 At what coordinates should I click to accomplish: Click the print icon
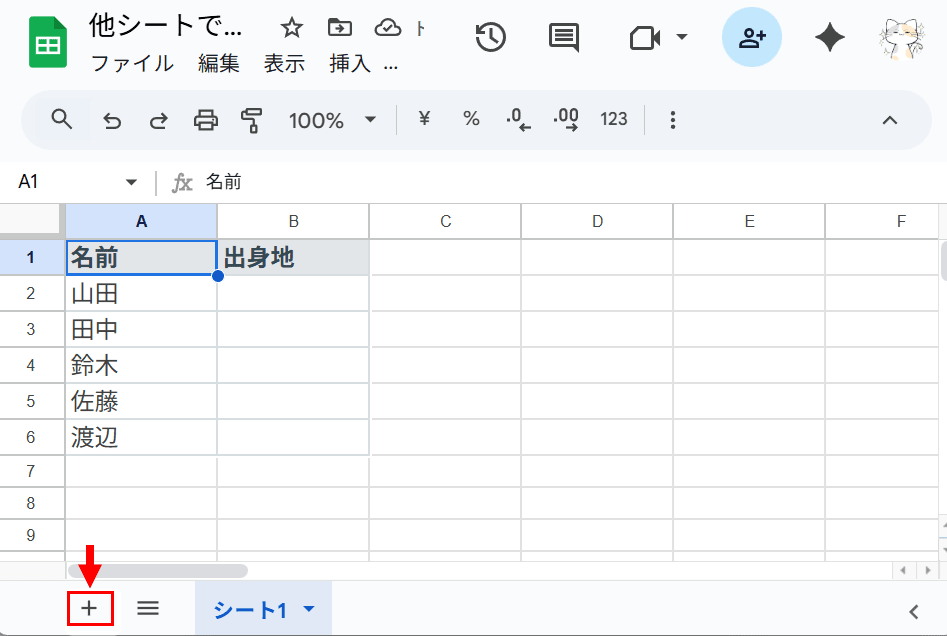click(205, 121)
